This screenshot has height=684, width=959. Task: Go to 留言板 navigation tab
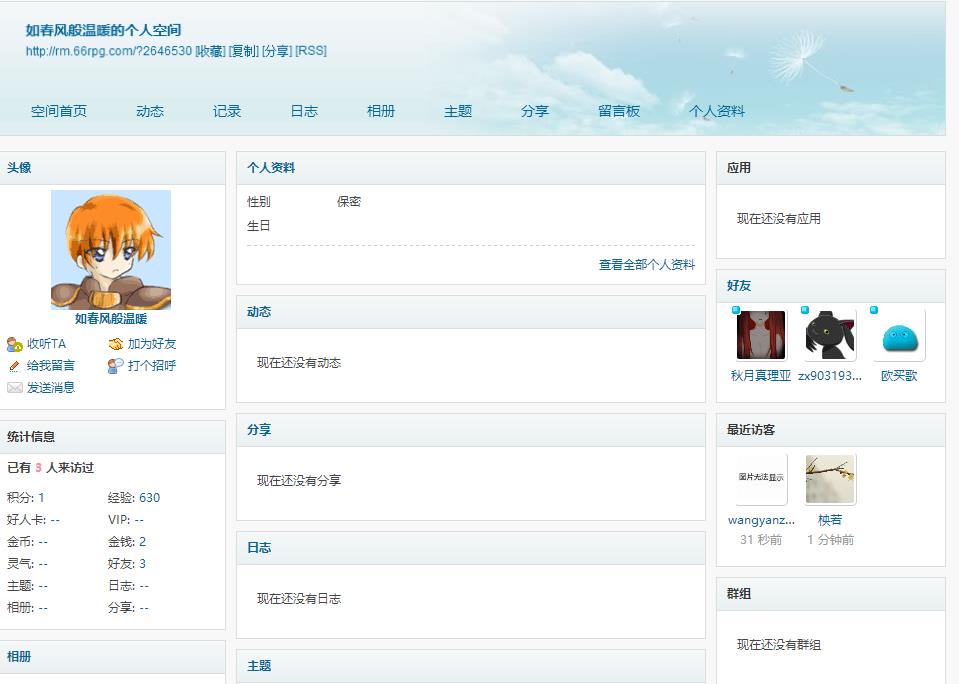click(x=619, y=111)
